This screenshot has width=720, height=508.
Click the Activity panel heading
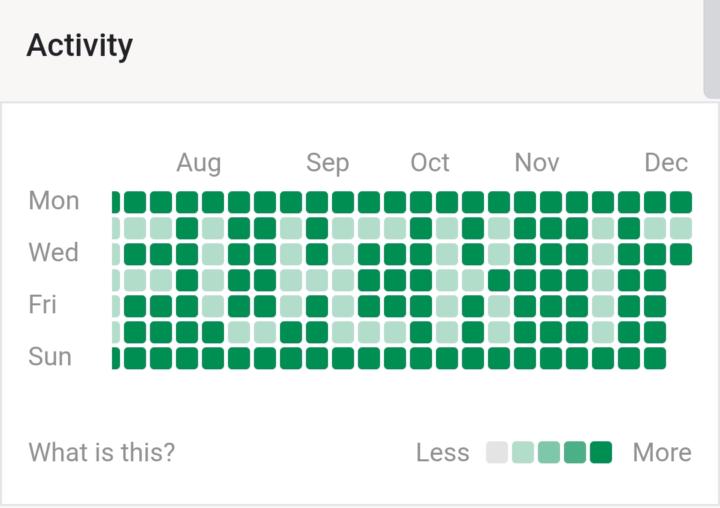pos(79,45)
